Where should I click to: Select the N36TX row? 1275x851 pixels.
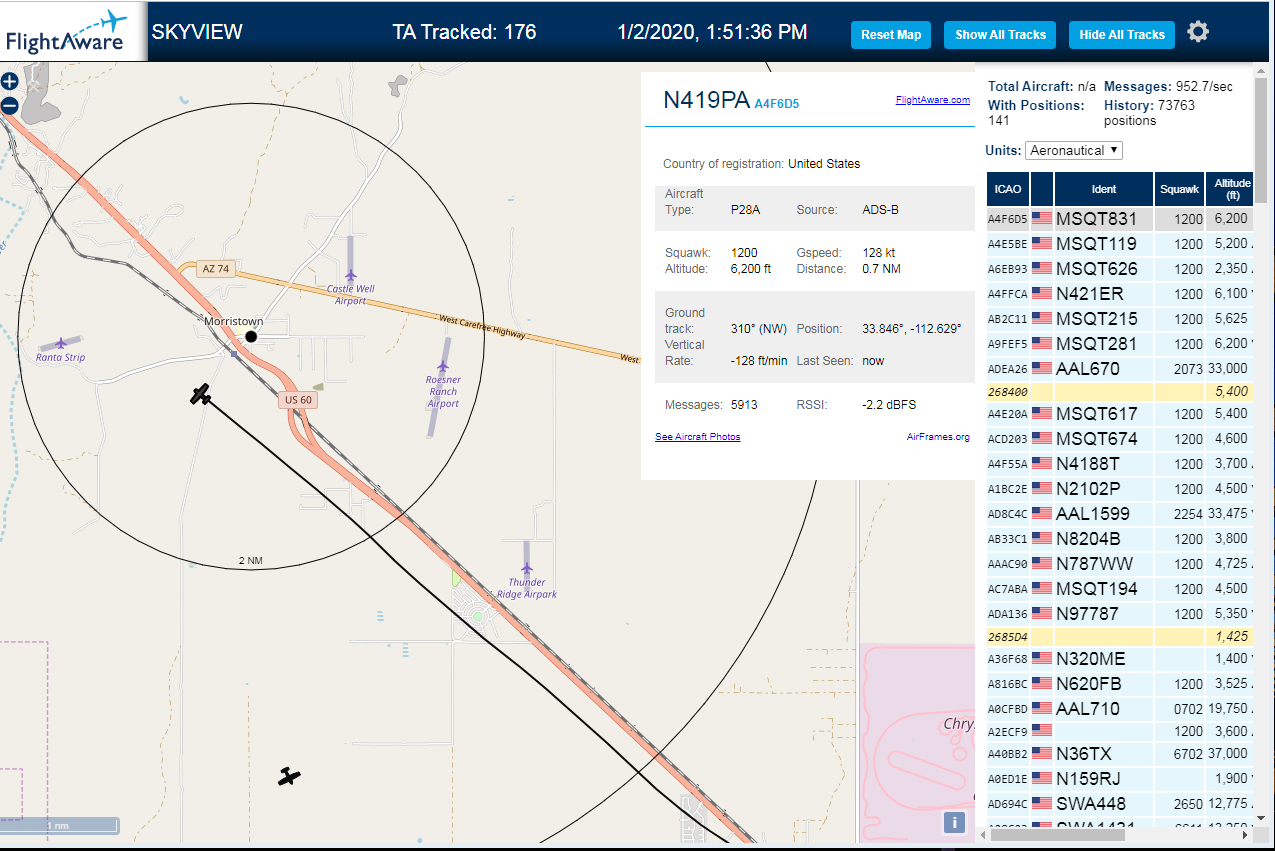(x=1120, y=753)
